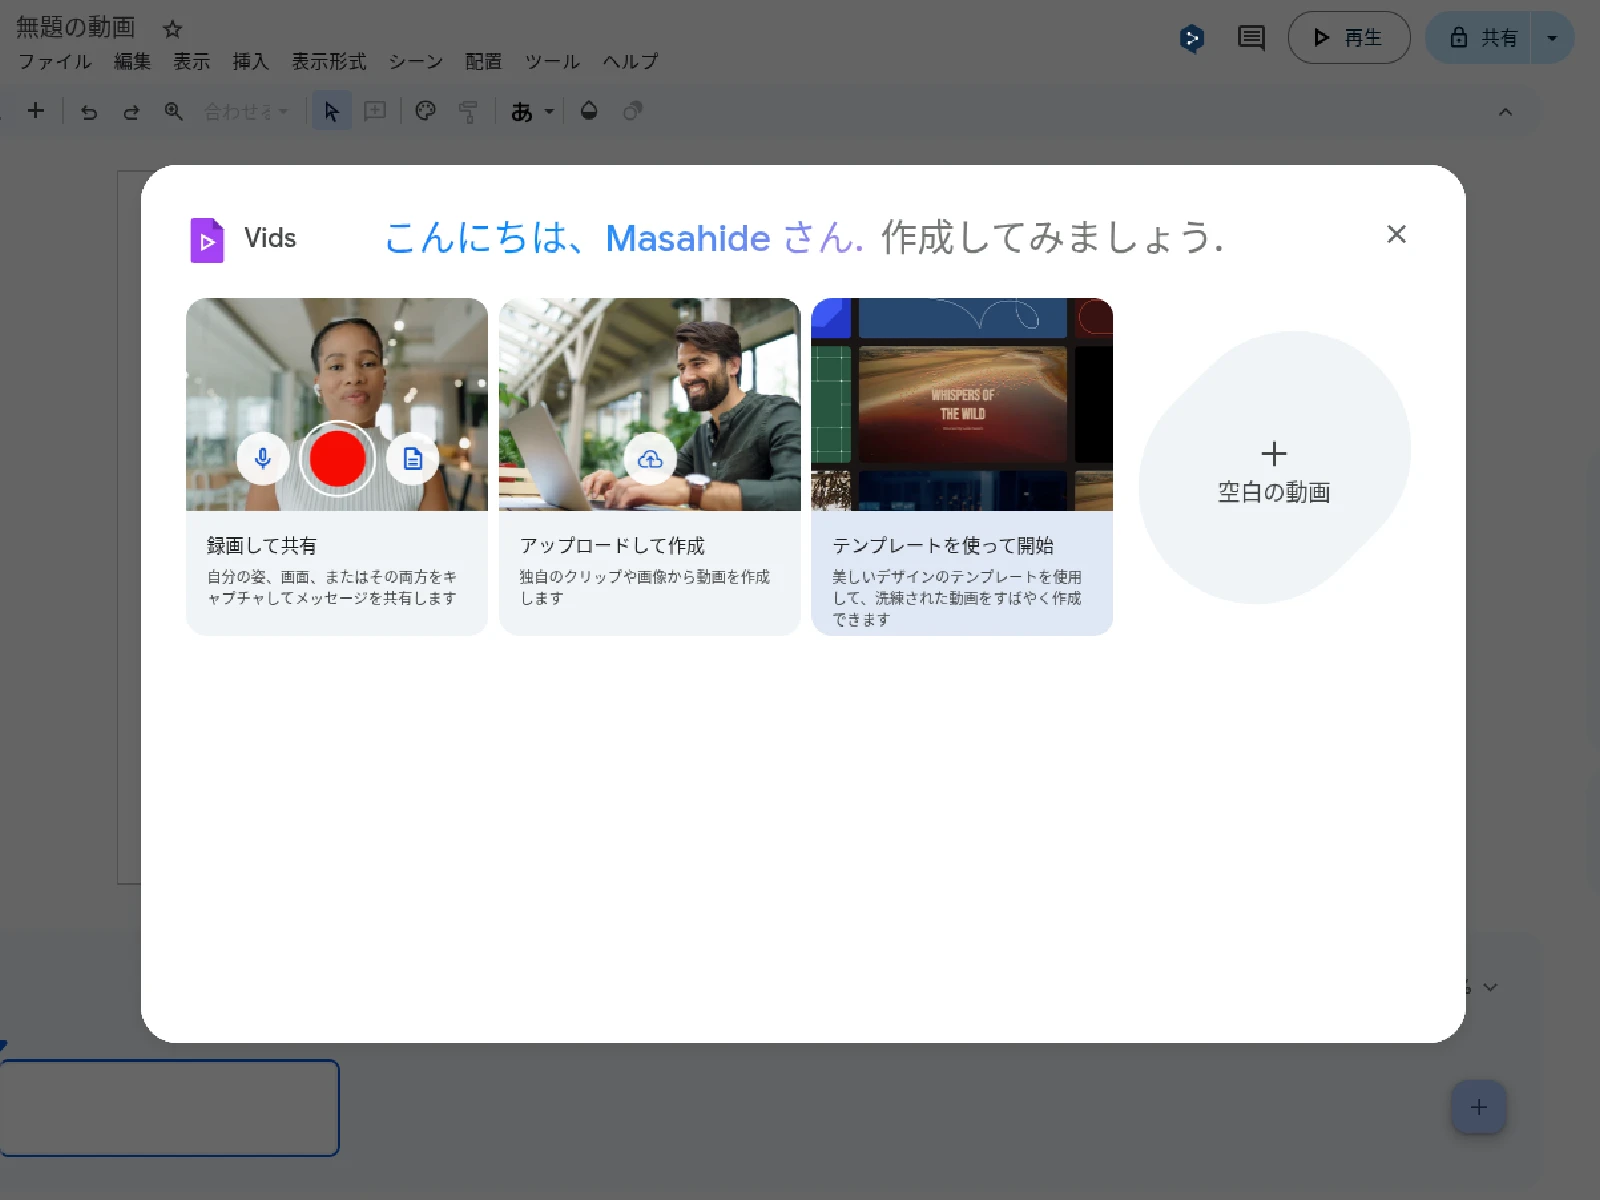
Task: Open the シーン menu
Action: tap(416, 62)
